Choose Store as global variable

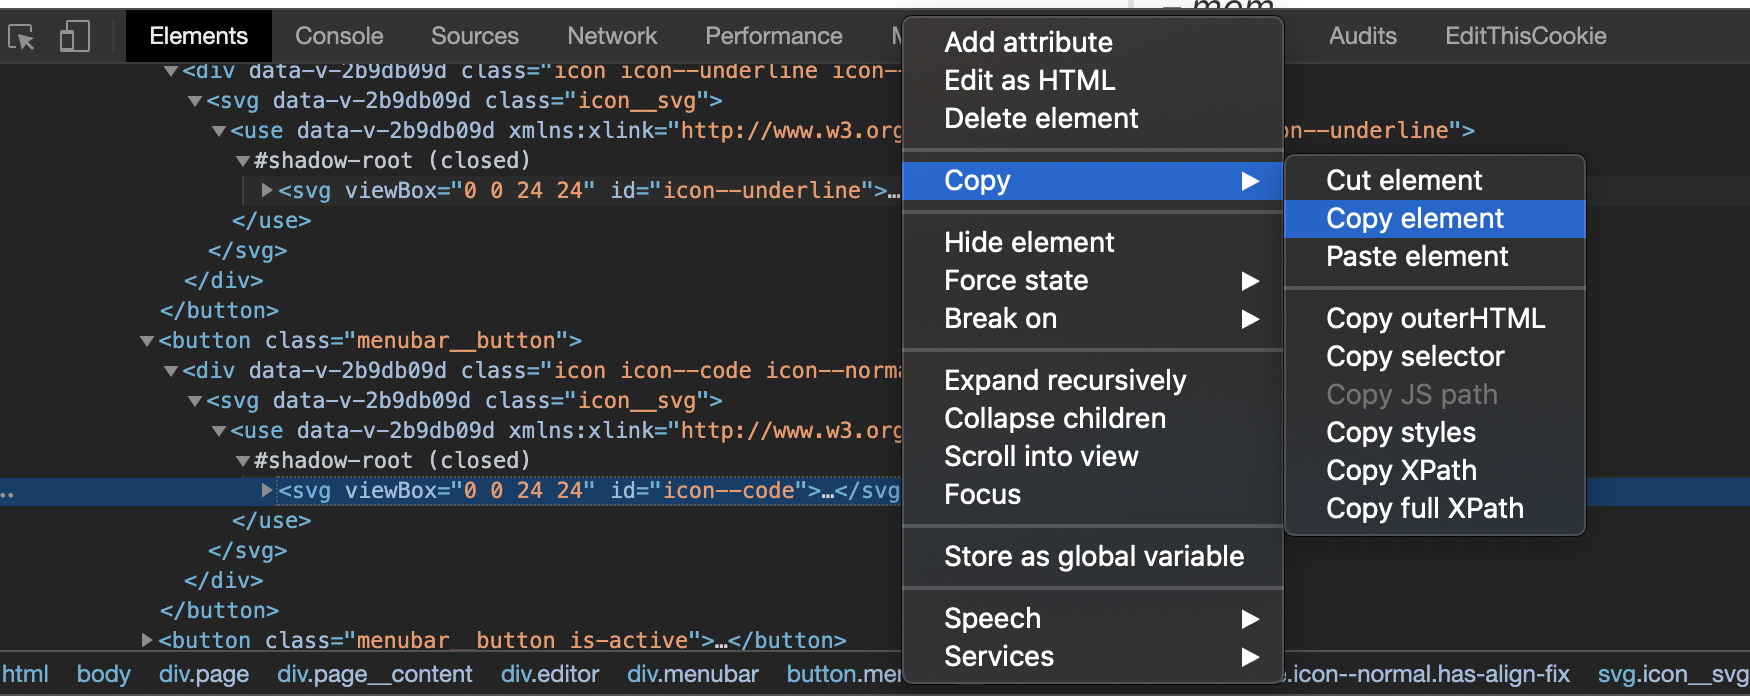[x=1092, y=556]
